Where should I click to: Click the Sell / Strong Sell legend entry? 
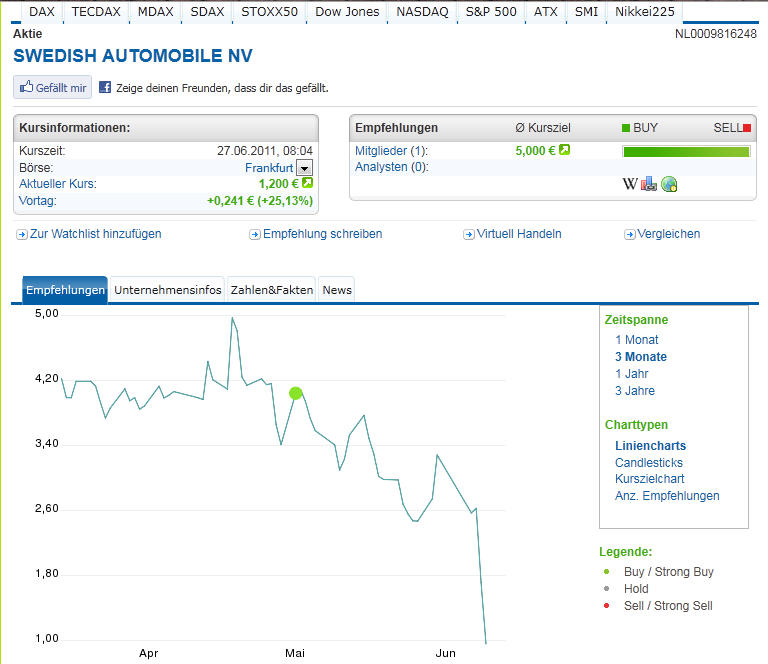tap(668, 606)
